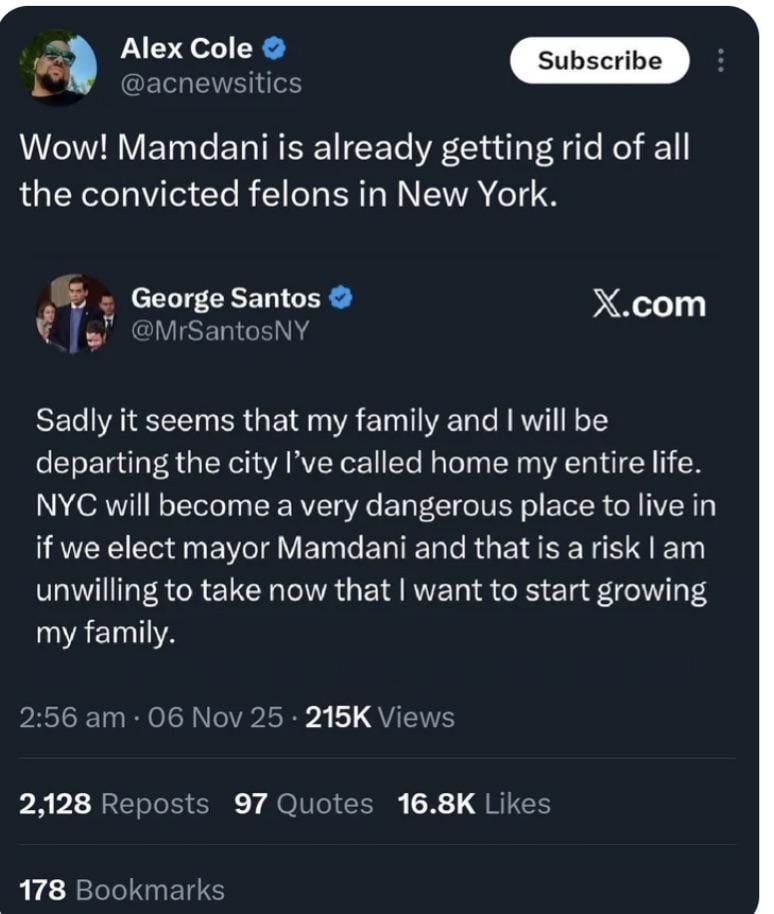774x914 pixels.
Task: Click the 2:56 am timestamp
Action: tap(73, 717)
